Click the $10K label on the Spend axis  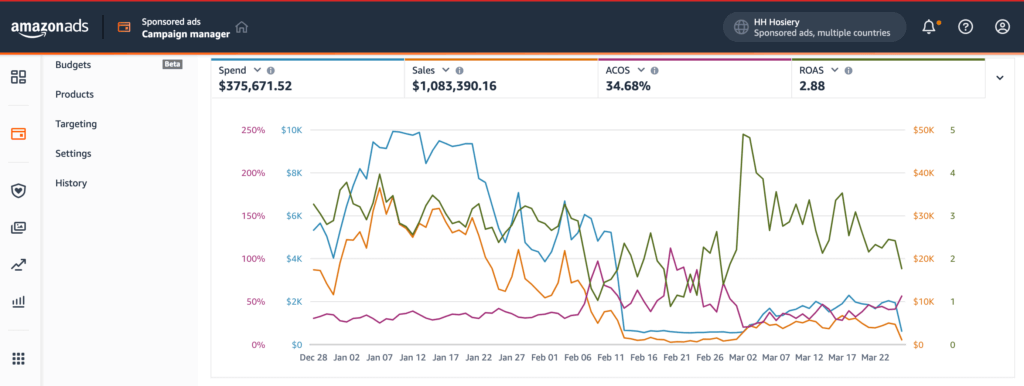292,130
